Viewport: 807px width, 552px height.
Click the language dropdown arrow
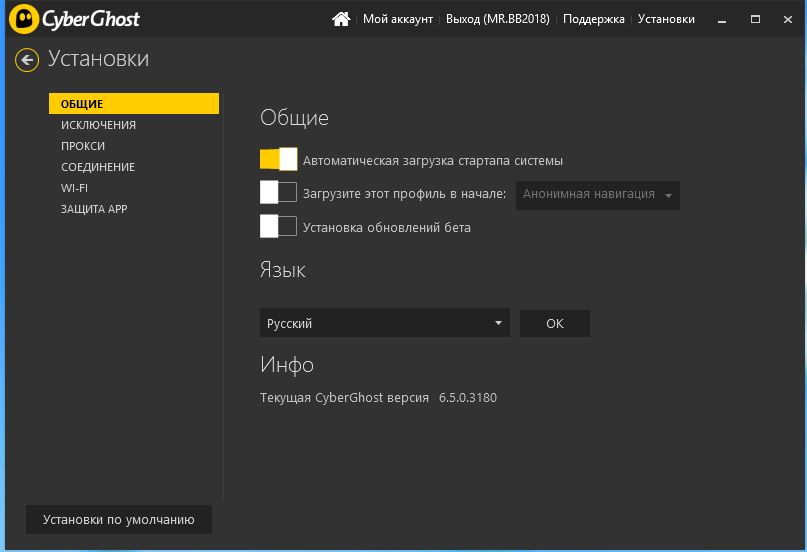pos(498,323)
